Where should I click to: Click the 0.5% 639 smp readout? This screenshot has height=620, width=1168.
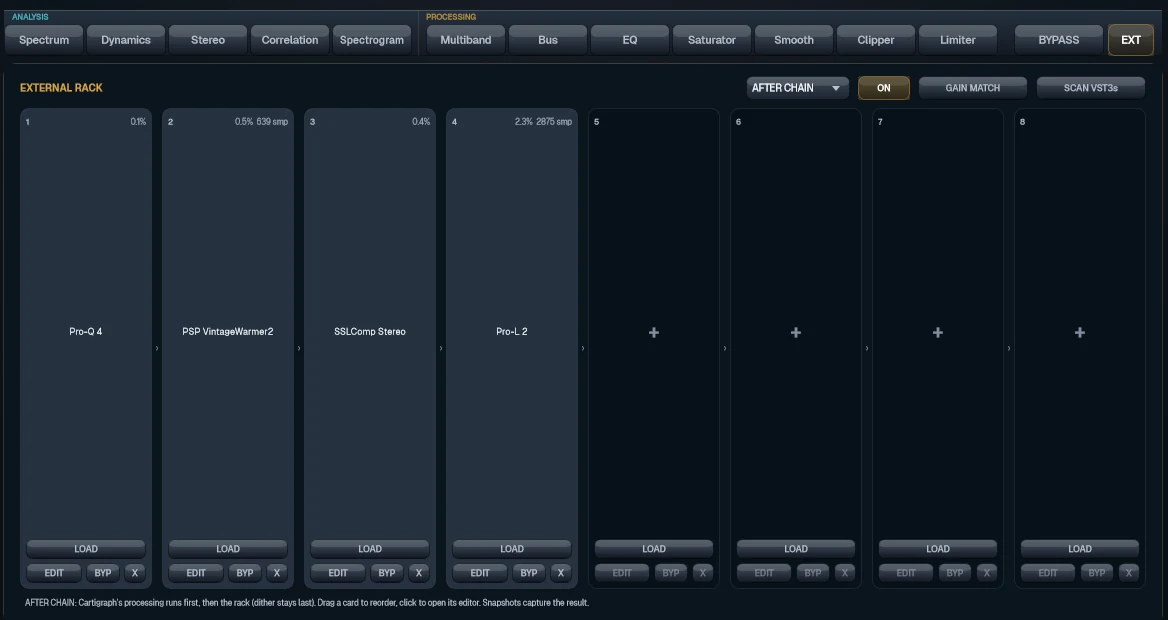(x=261, y=121)
